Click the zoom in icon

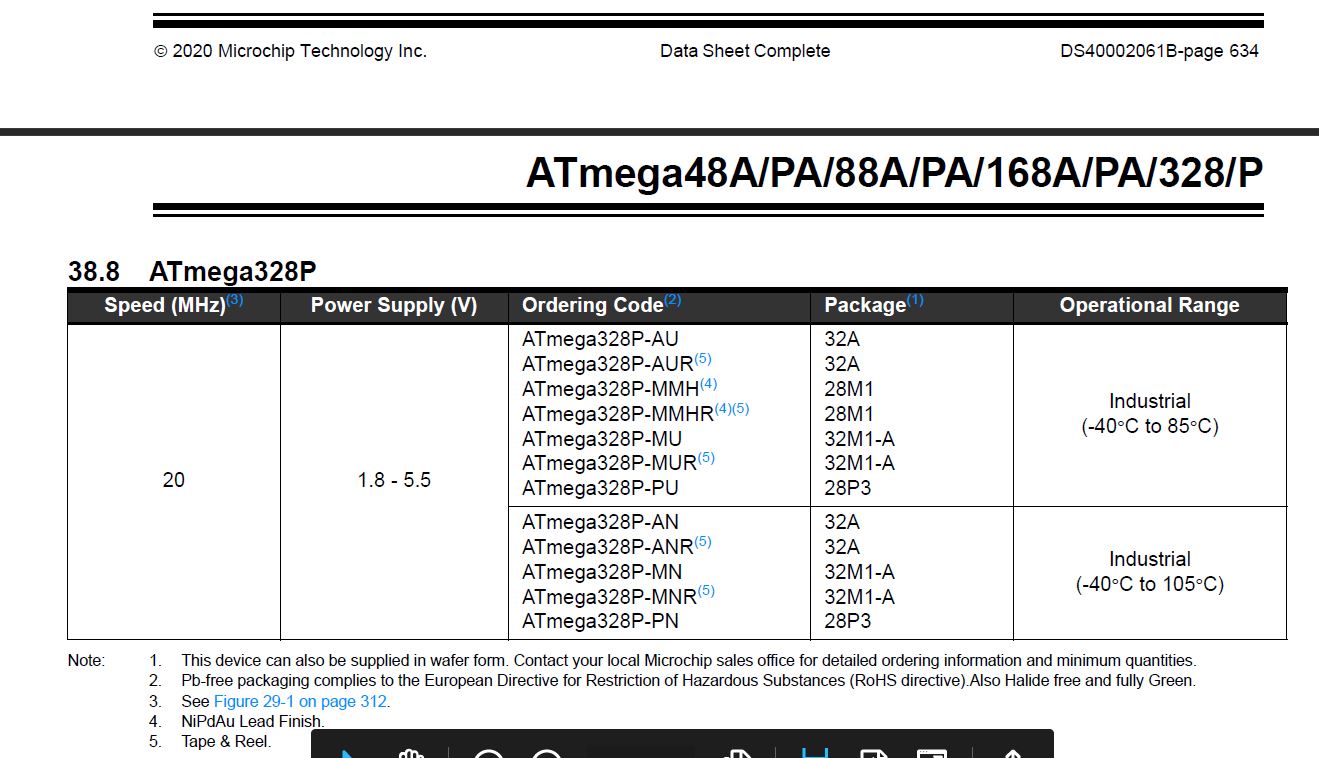coord(546,752)
